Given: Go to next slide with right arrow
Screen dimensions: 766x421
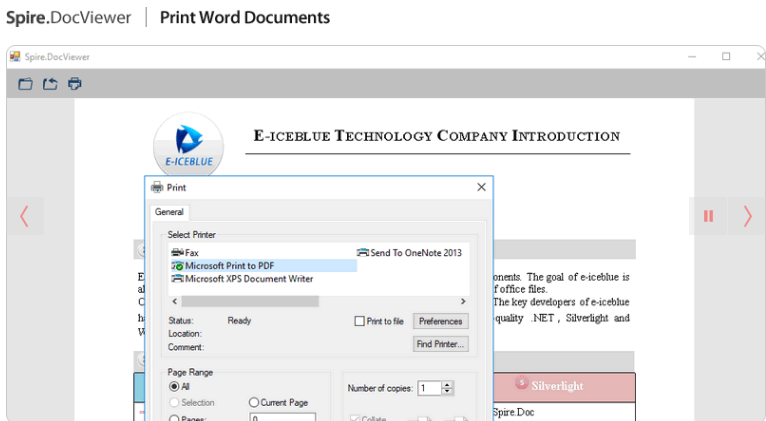Looking at the screenshot, I should tap(747, 216).
